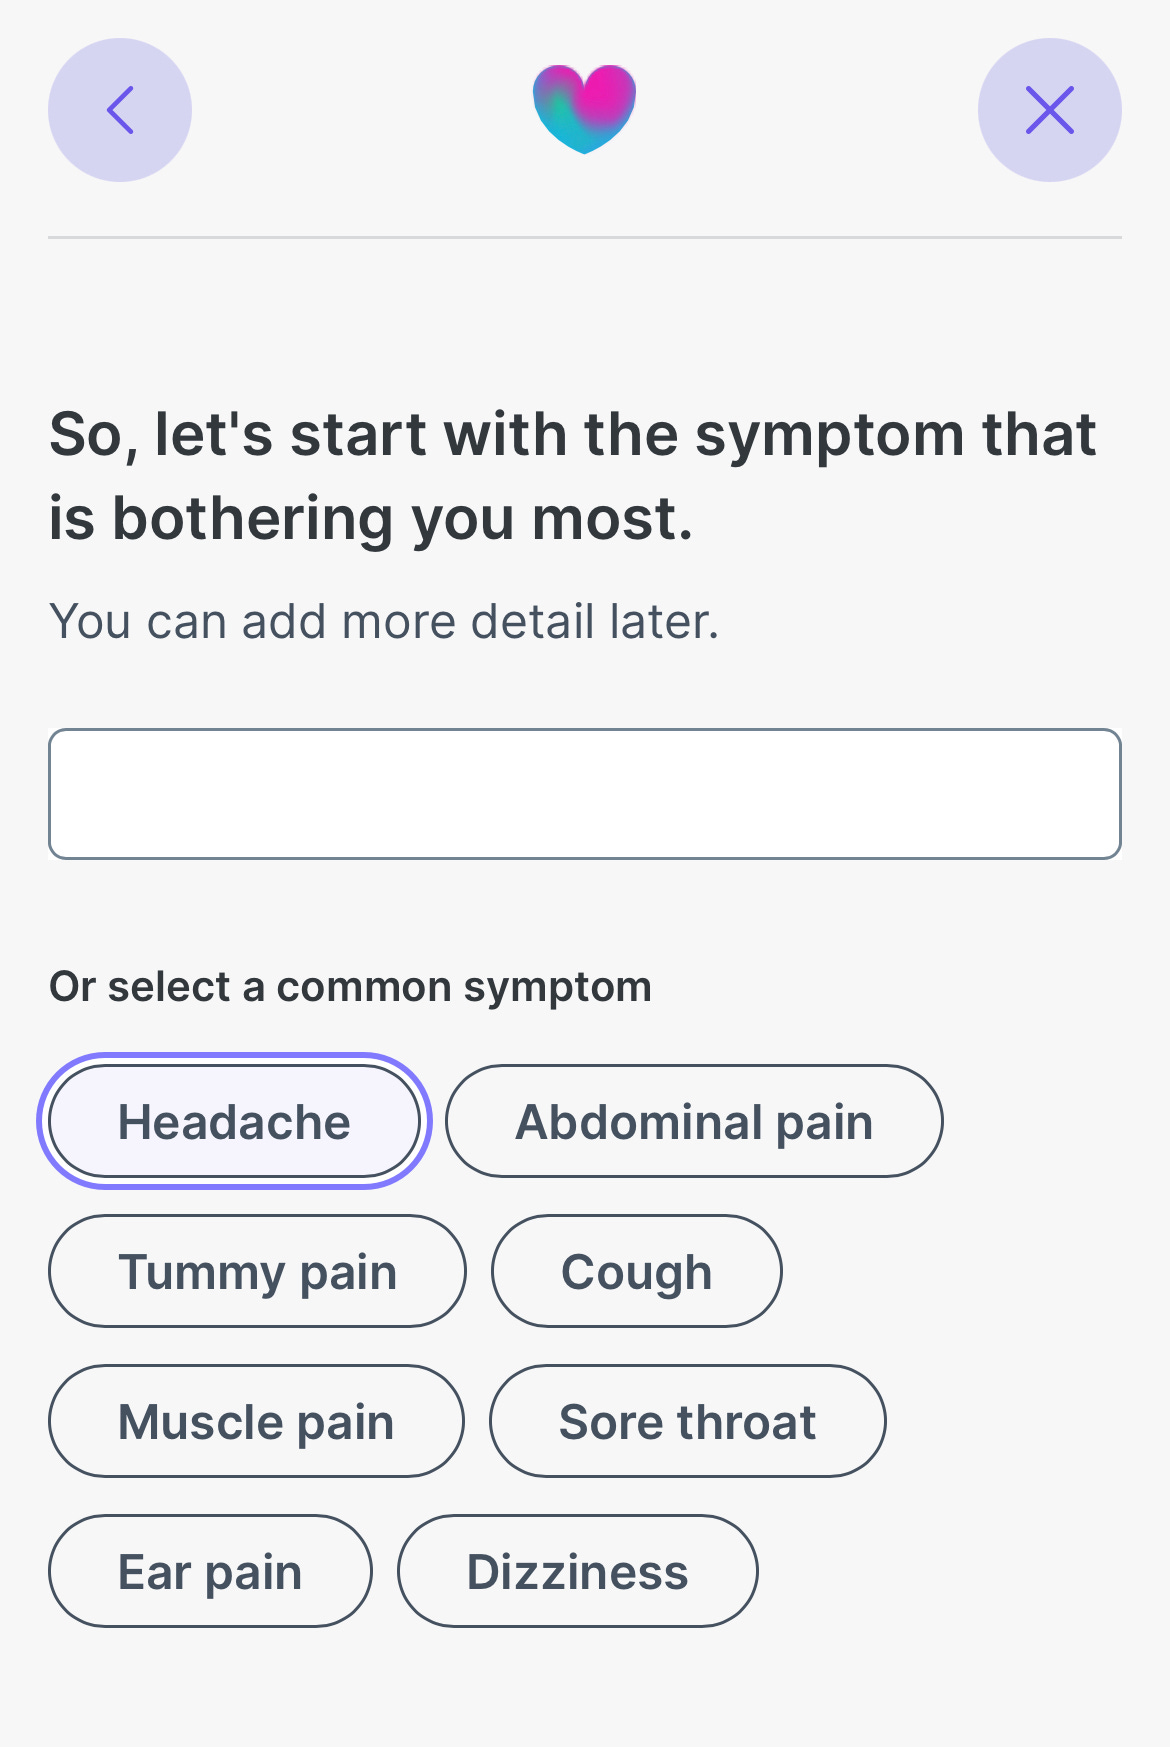
Task: Select Ear pain symptom
Action: [210, 1571]
